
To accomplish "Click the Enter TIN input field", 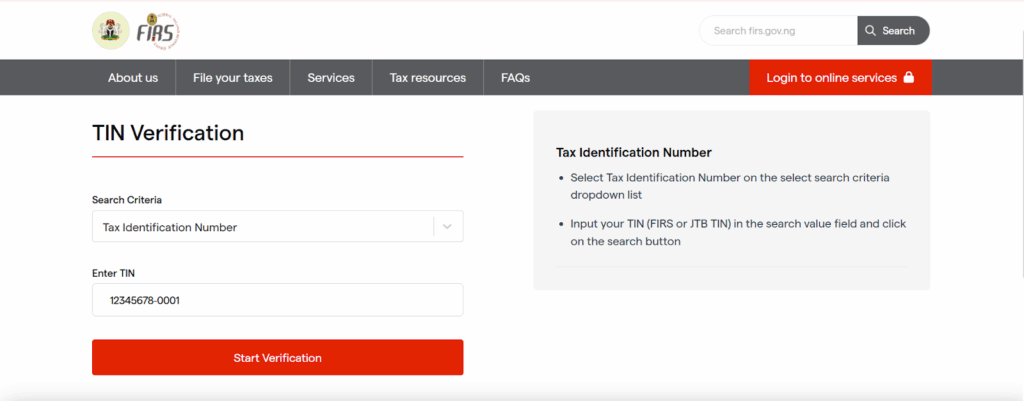I will (277, 300).
